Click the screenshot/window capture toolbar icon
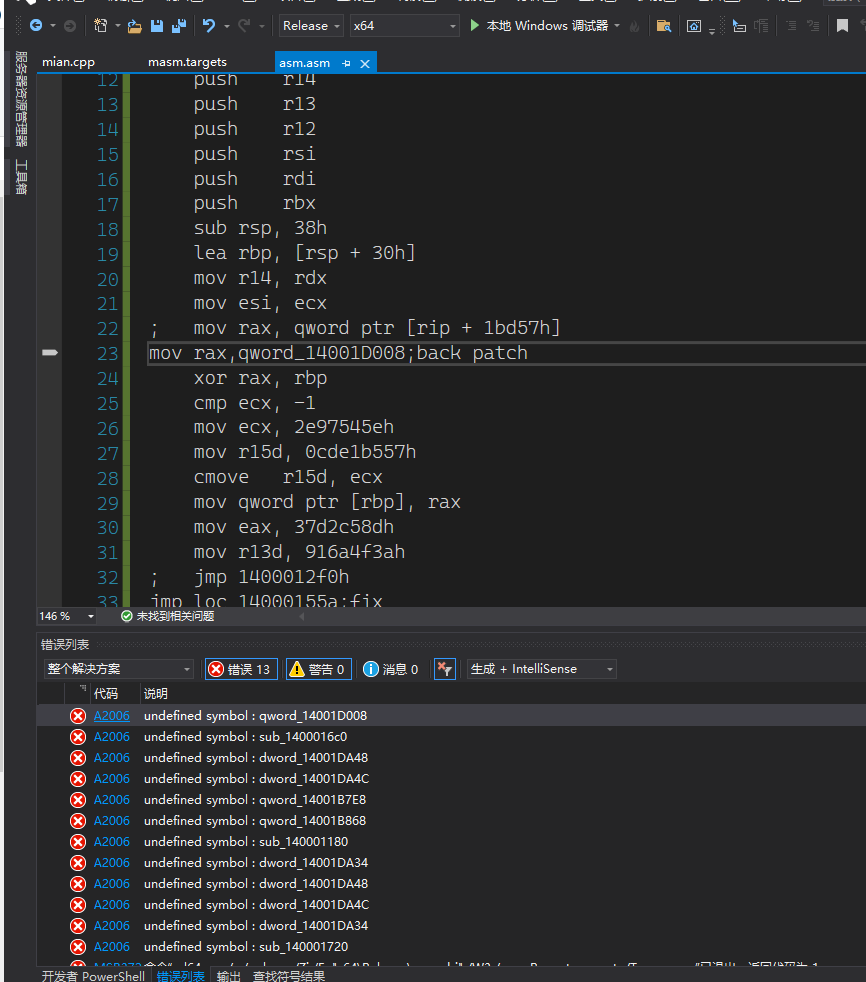Image resolution: width=866 pixels, height=982 pixels. coord(694,26)
